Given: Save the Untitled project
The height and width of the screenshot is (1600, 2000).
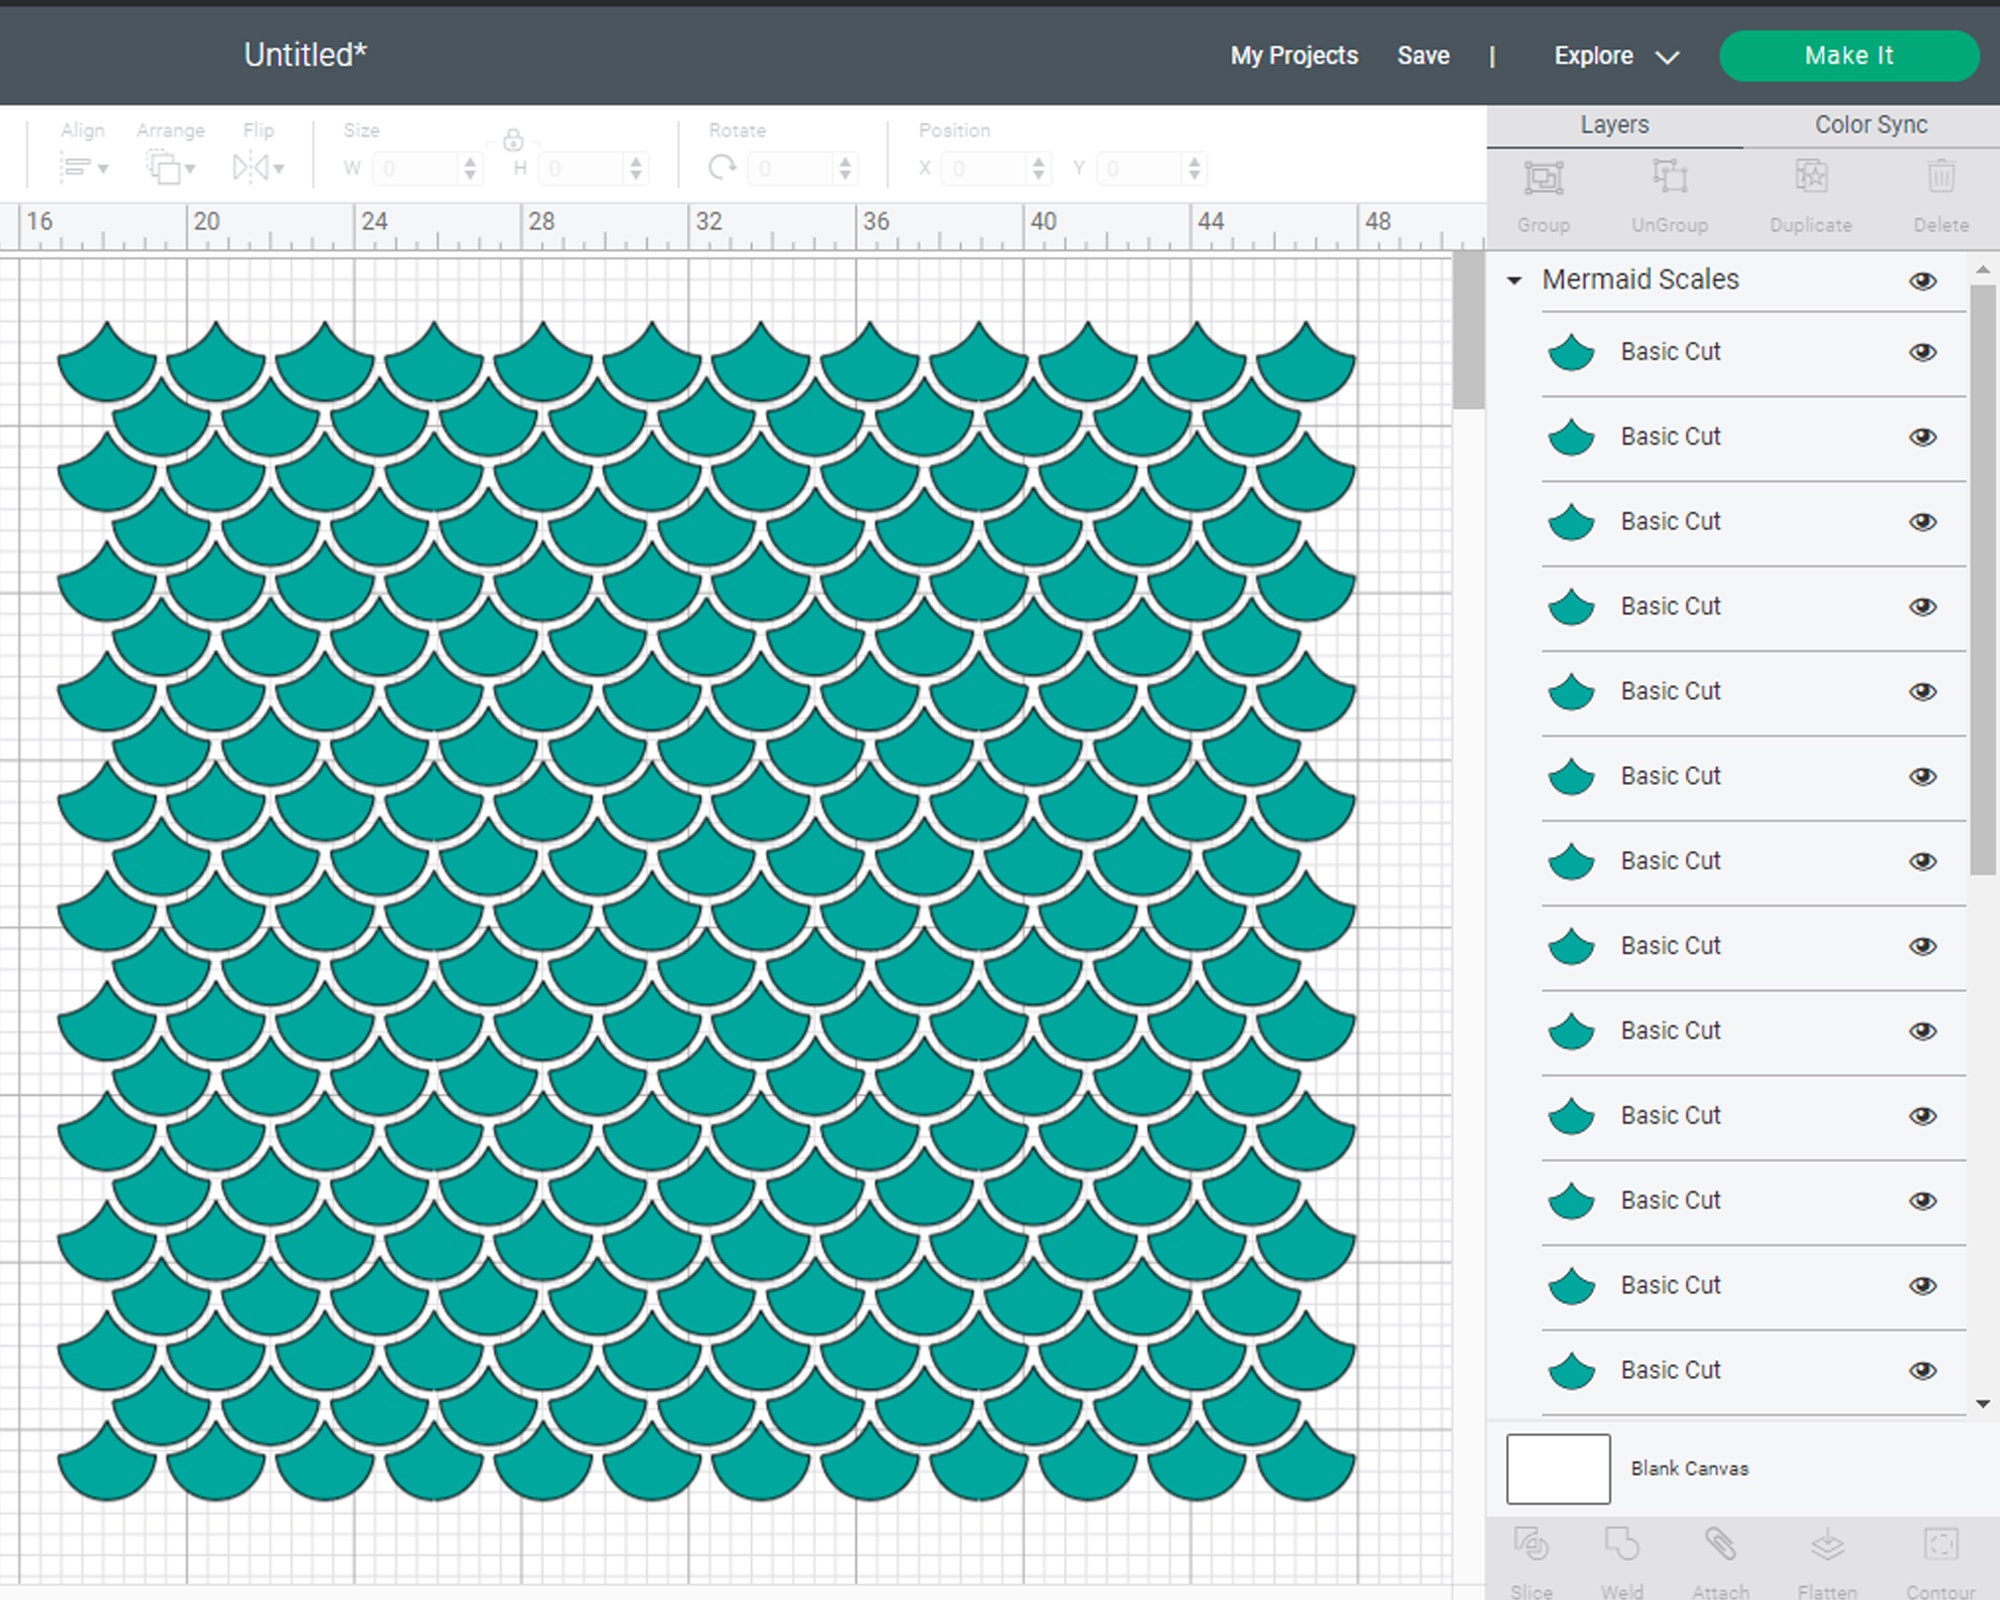Looking at the screenshot, I should (1423, 56).
